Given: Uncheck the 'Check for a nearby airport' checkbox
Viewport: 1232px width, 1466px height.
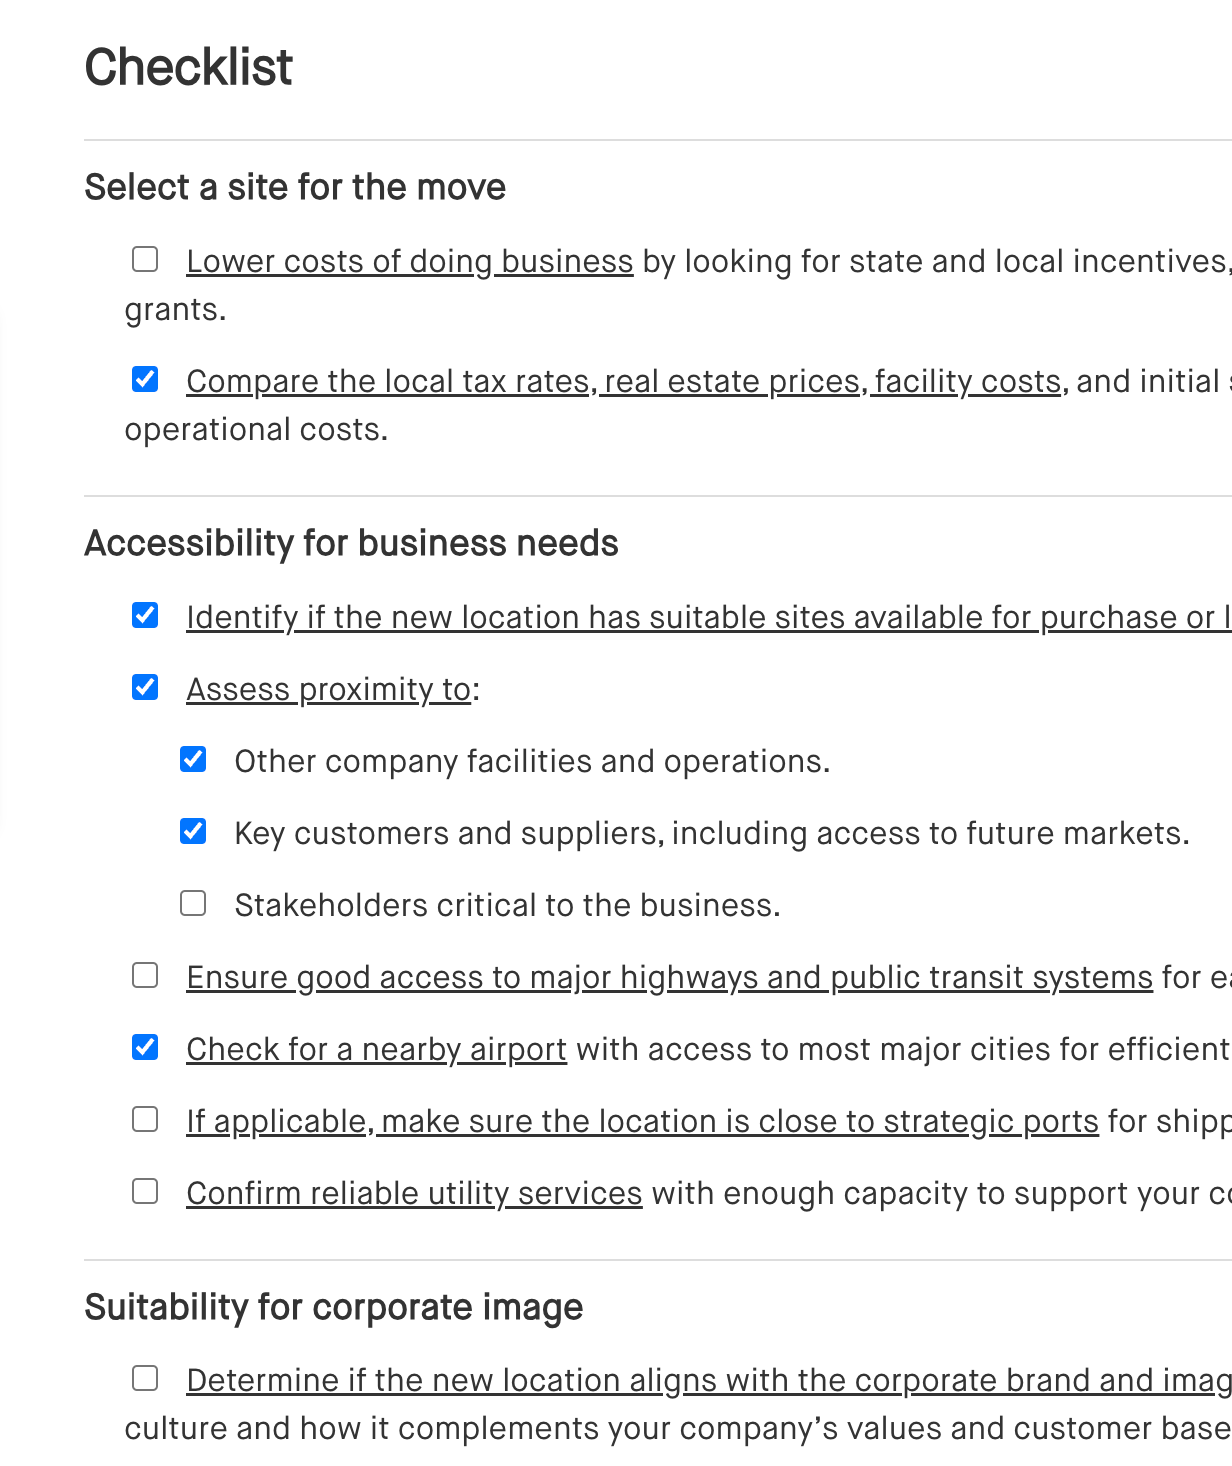Looking at the screenshot, I should [x=145, y=1048].
